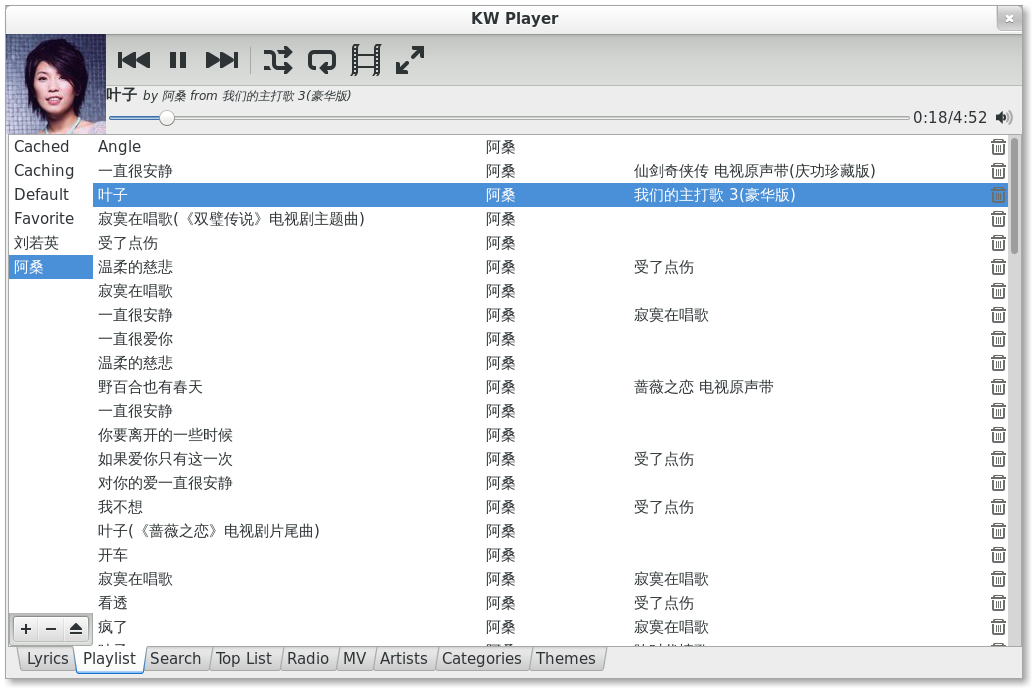Switch to MV video mode icon

click(365, 61)
